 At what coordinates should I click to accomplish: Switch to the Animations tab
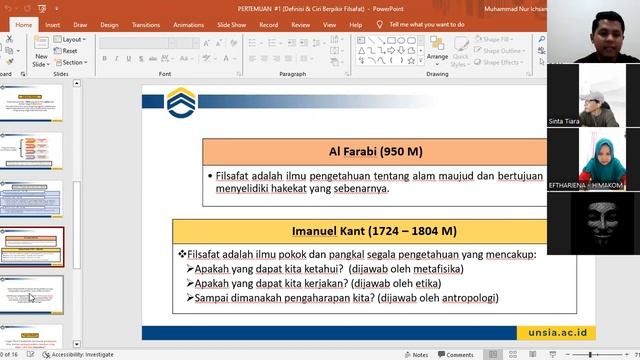click(188, 25)
